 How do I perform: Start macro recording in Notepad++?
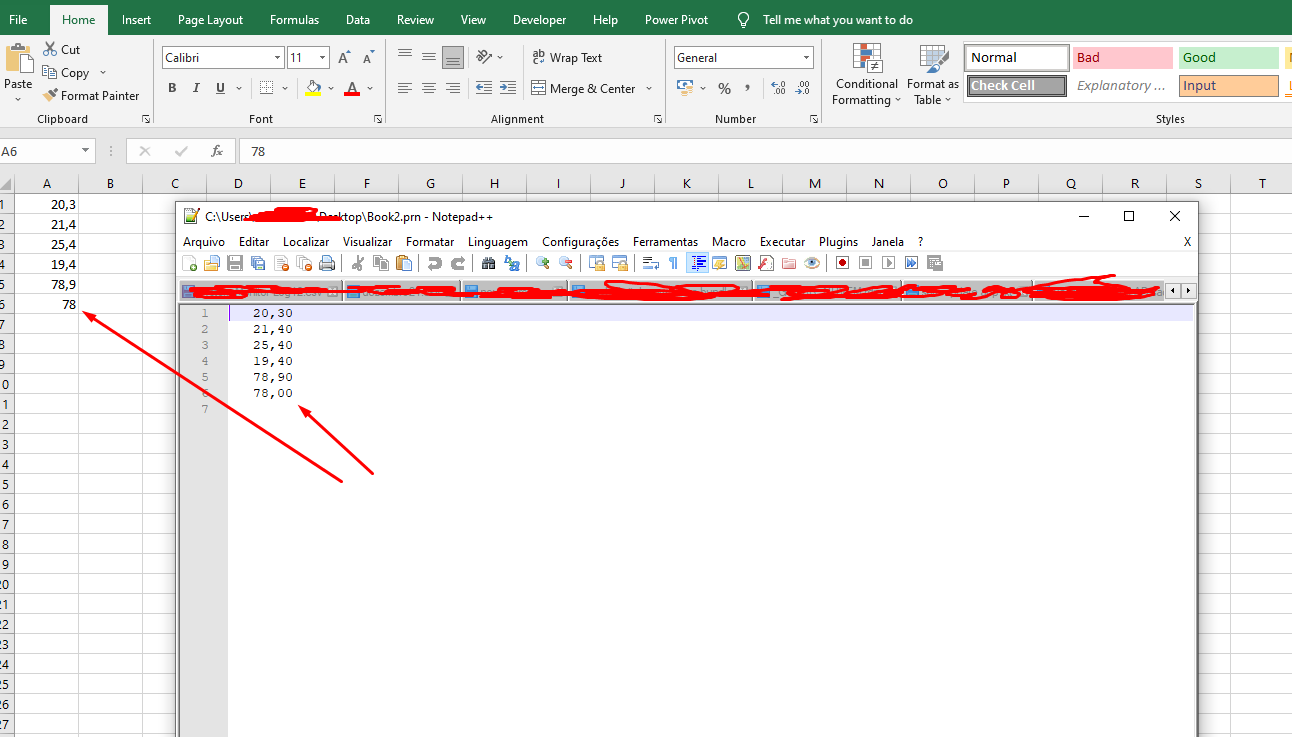(x=841, y=263)
